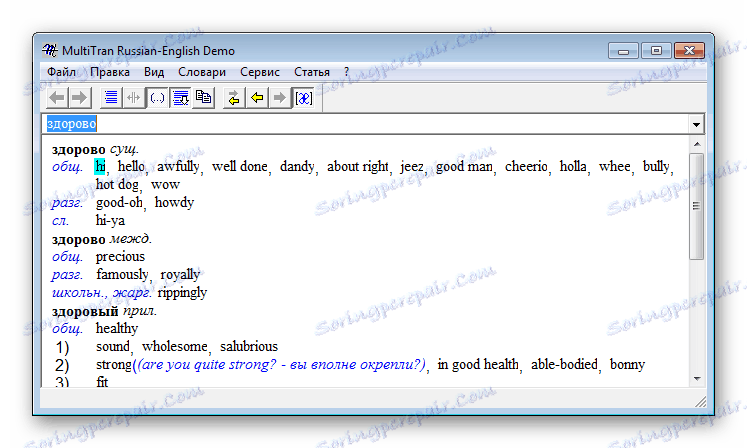The width and height of the screenshot is (747, 448).
Task: Click the translation 'bonny'
Action: tap(627, 365)
